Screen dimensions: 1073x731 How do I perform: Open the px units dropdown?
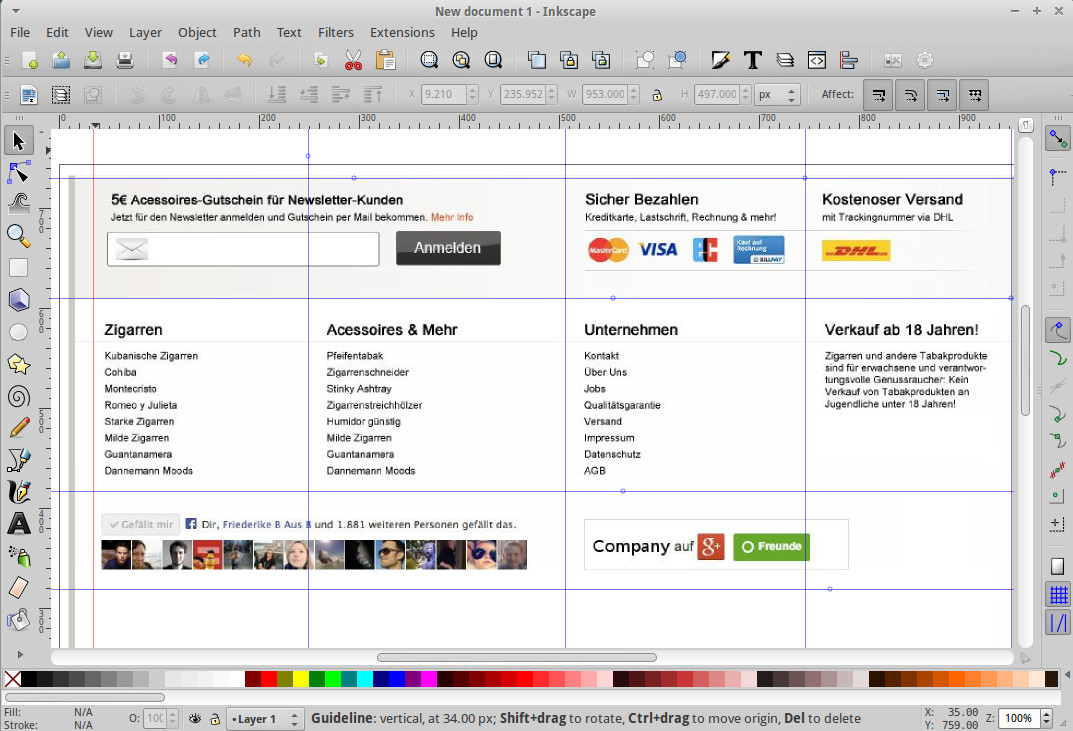click(777, 95)
